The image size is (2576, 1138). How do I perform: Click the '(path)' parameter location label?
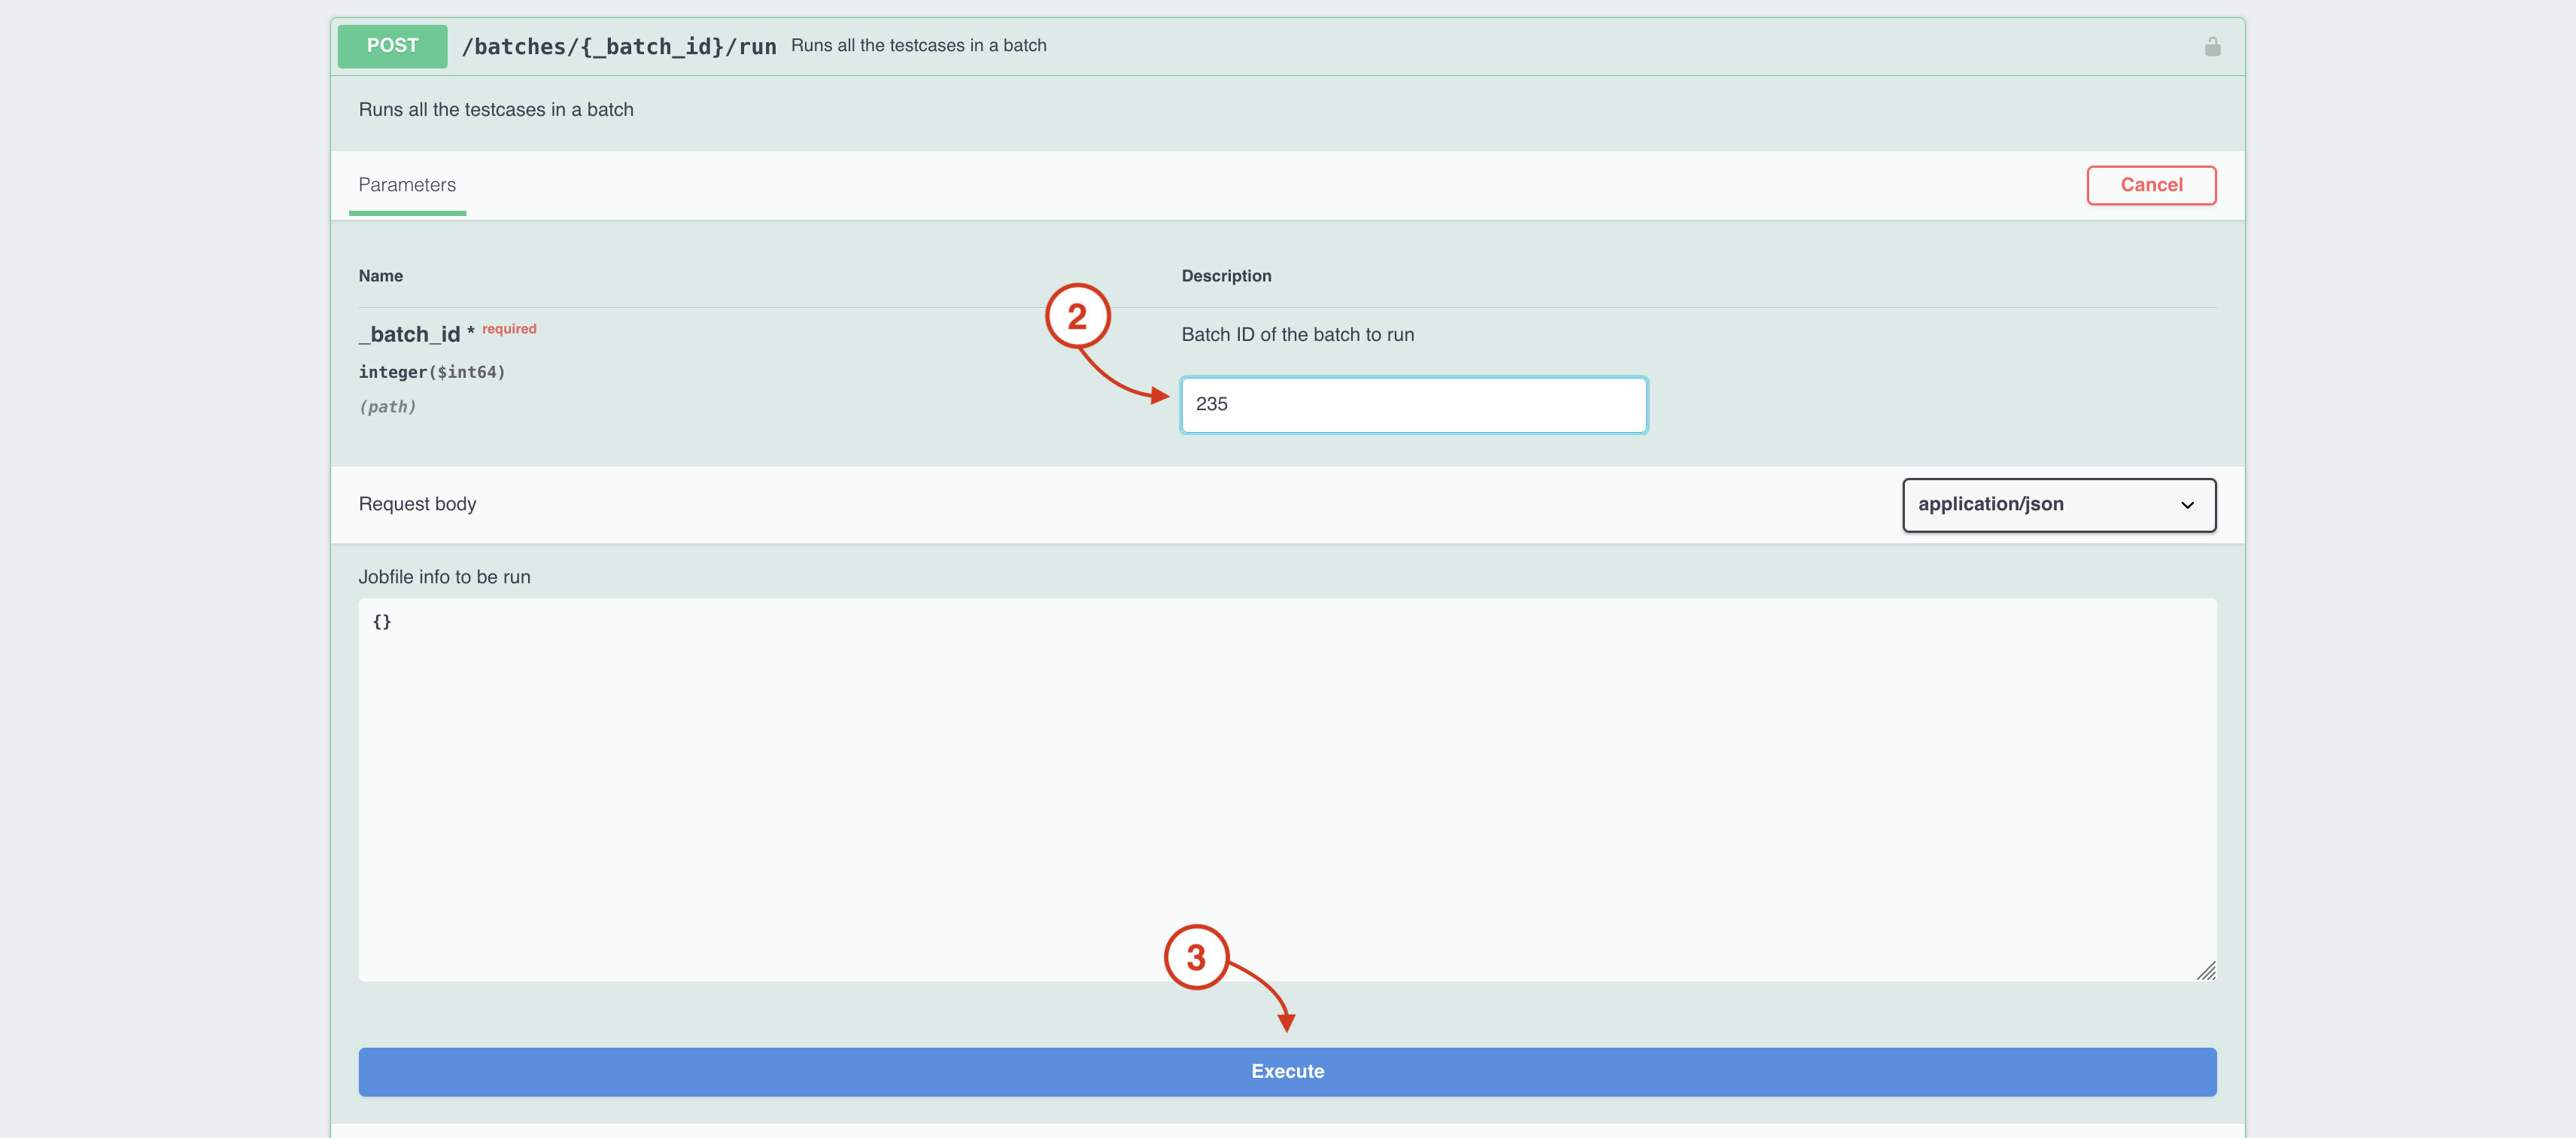[x=387, y=407]
